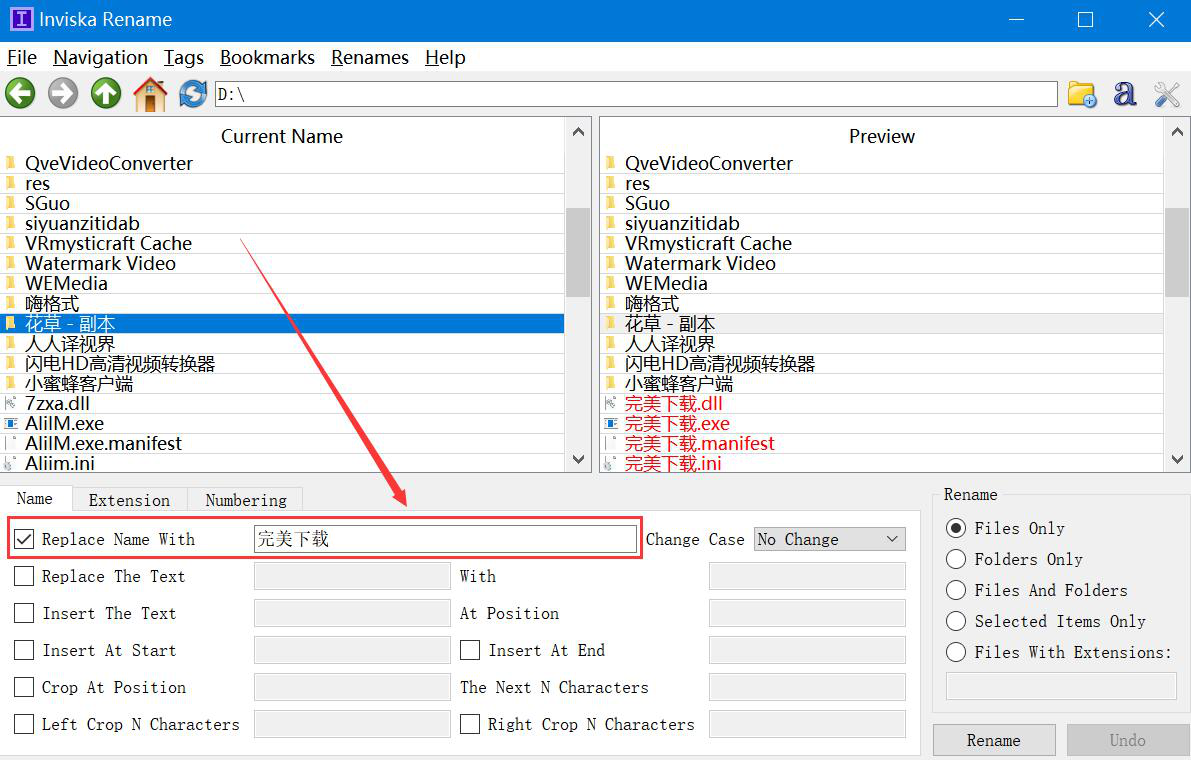Open the Navigation menu
Viewport: 1191px width, 760px height.
coord(100,58)
